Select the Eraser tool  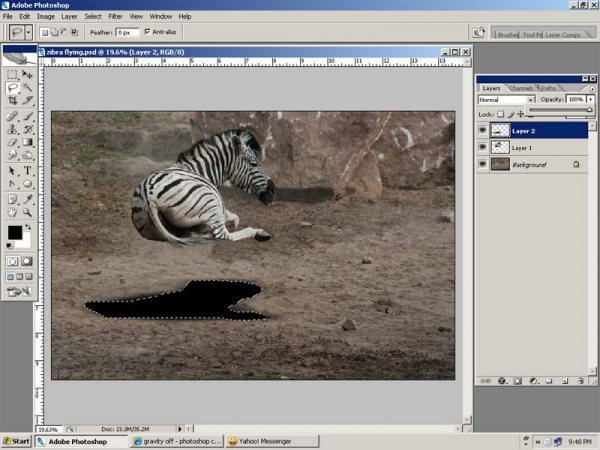[x=12, y=142]
